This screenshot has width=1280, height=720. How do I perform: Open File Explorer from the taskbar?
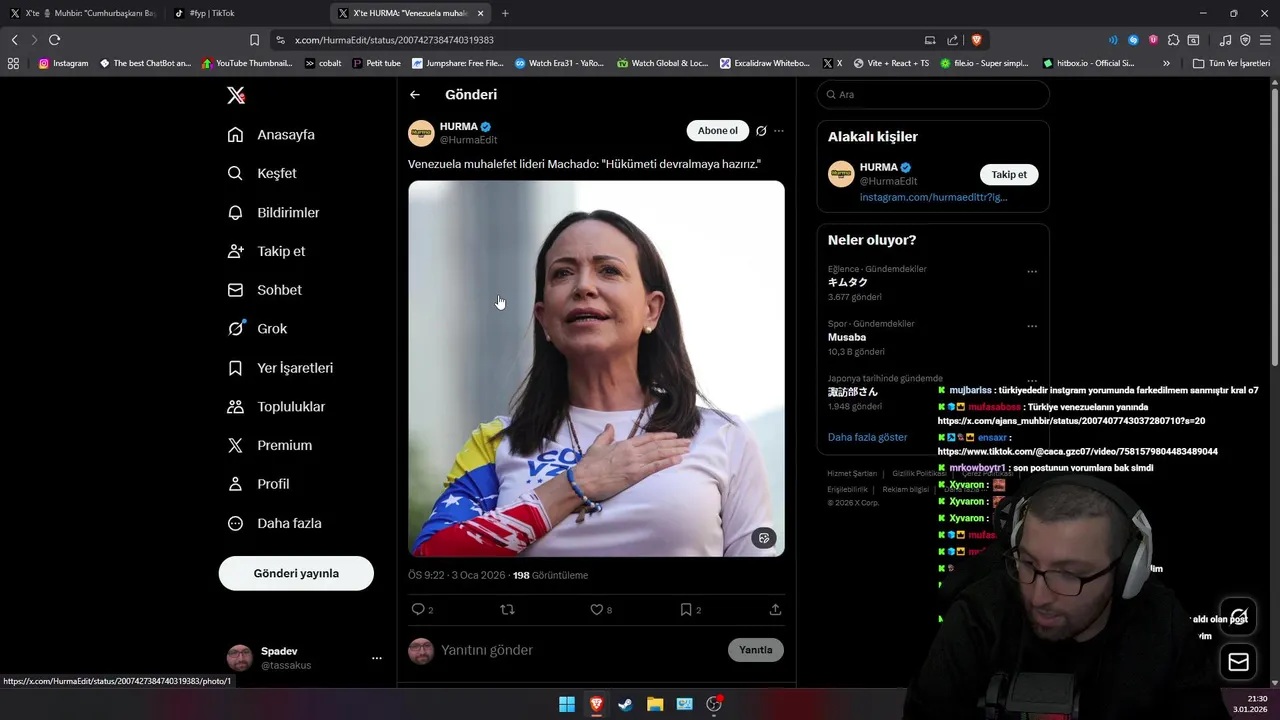coord(655,704)
